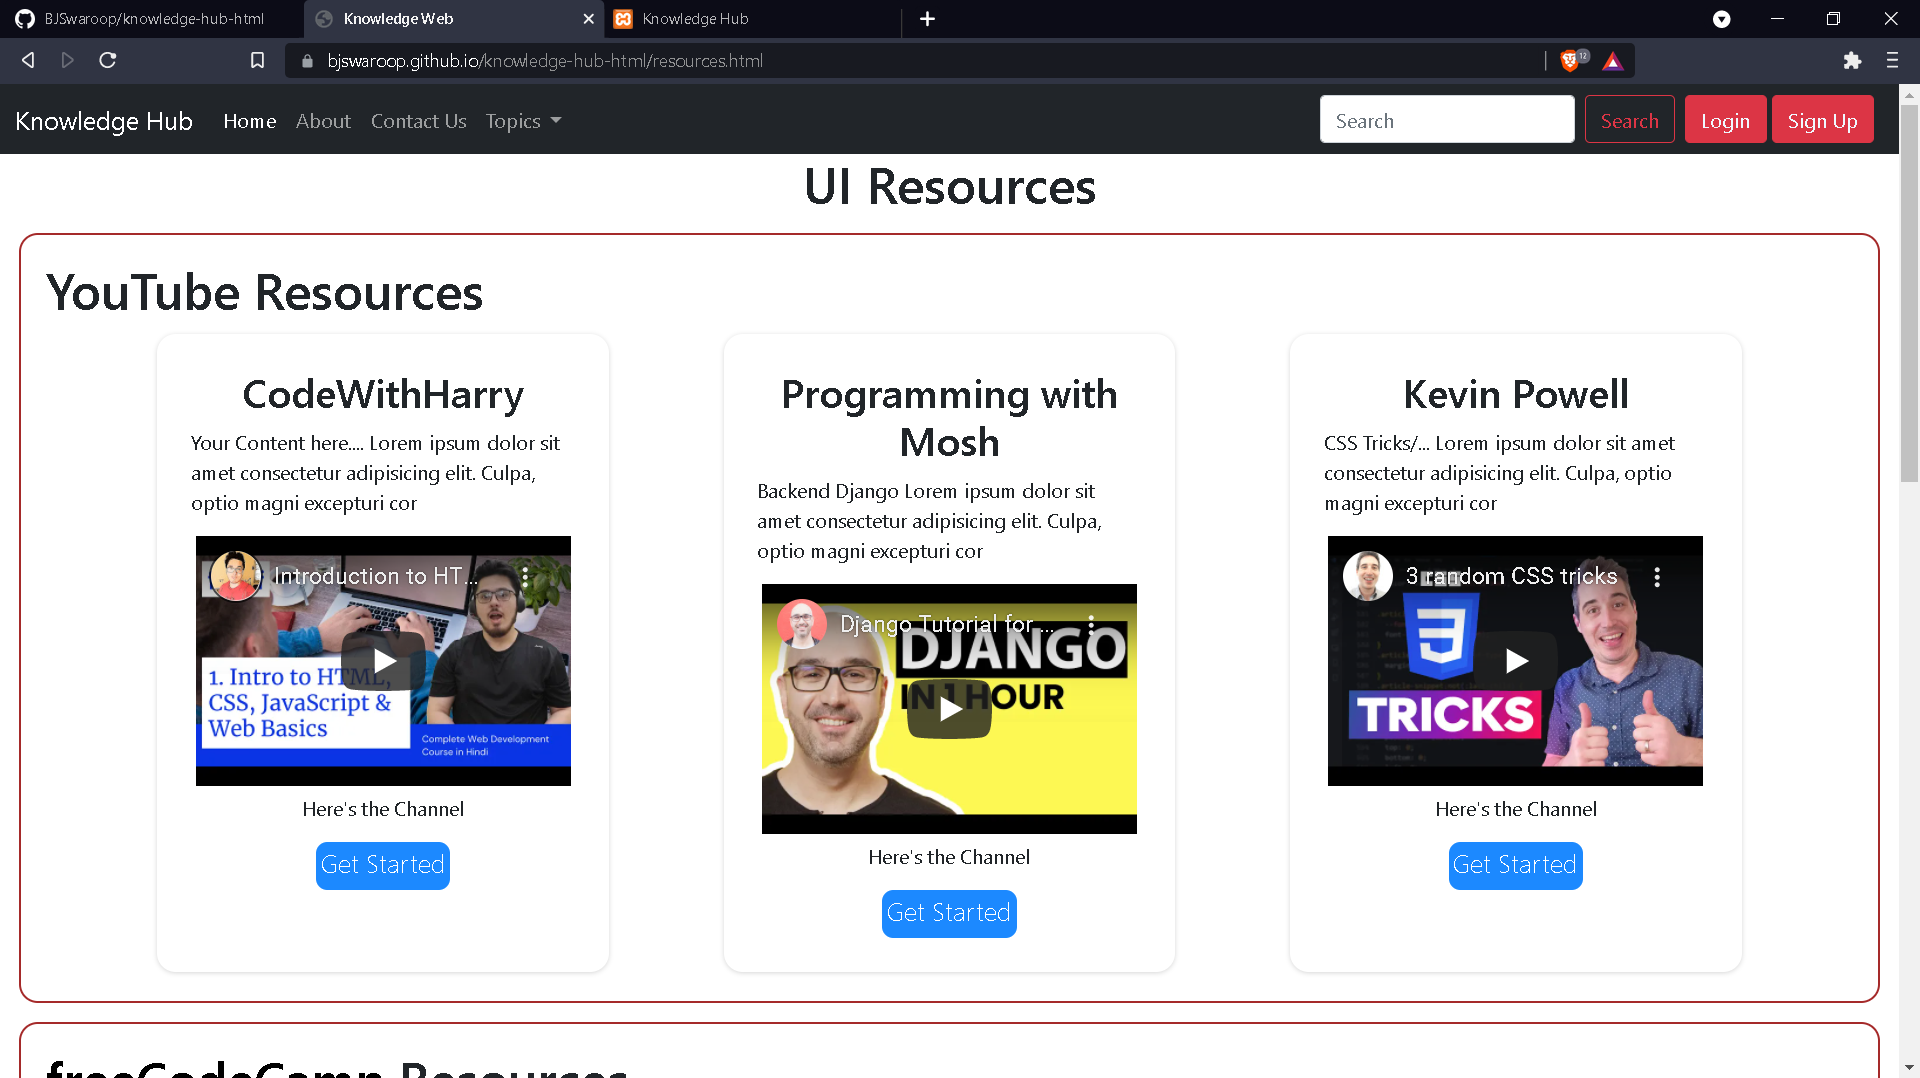Click the scrollbar down arrow
This screenshot has height=1078, width=1920.
[1909, 1067]
